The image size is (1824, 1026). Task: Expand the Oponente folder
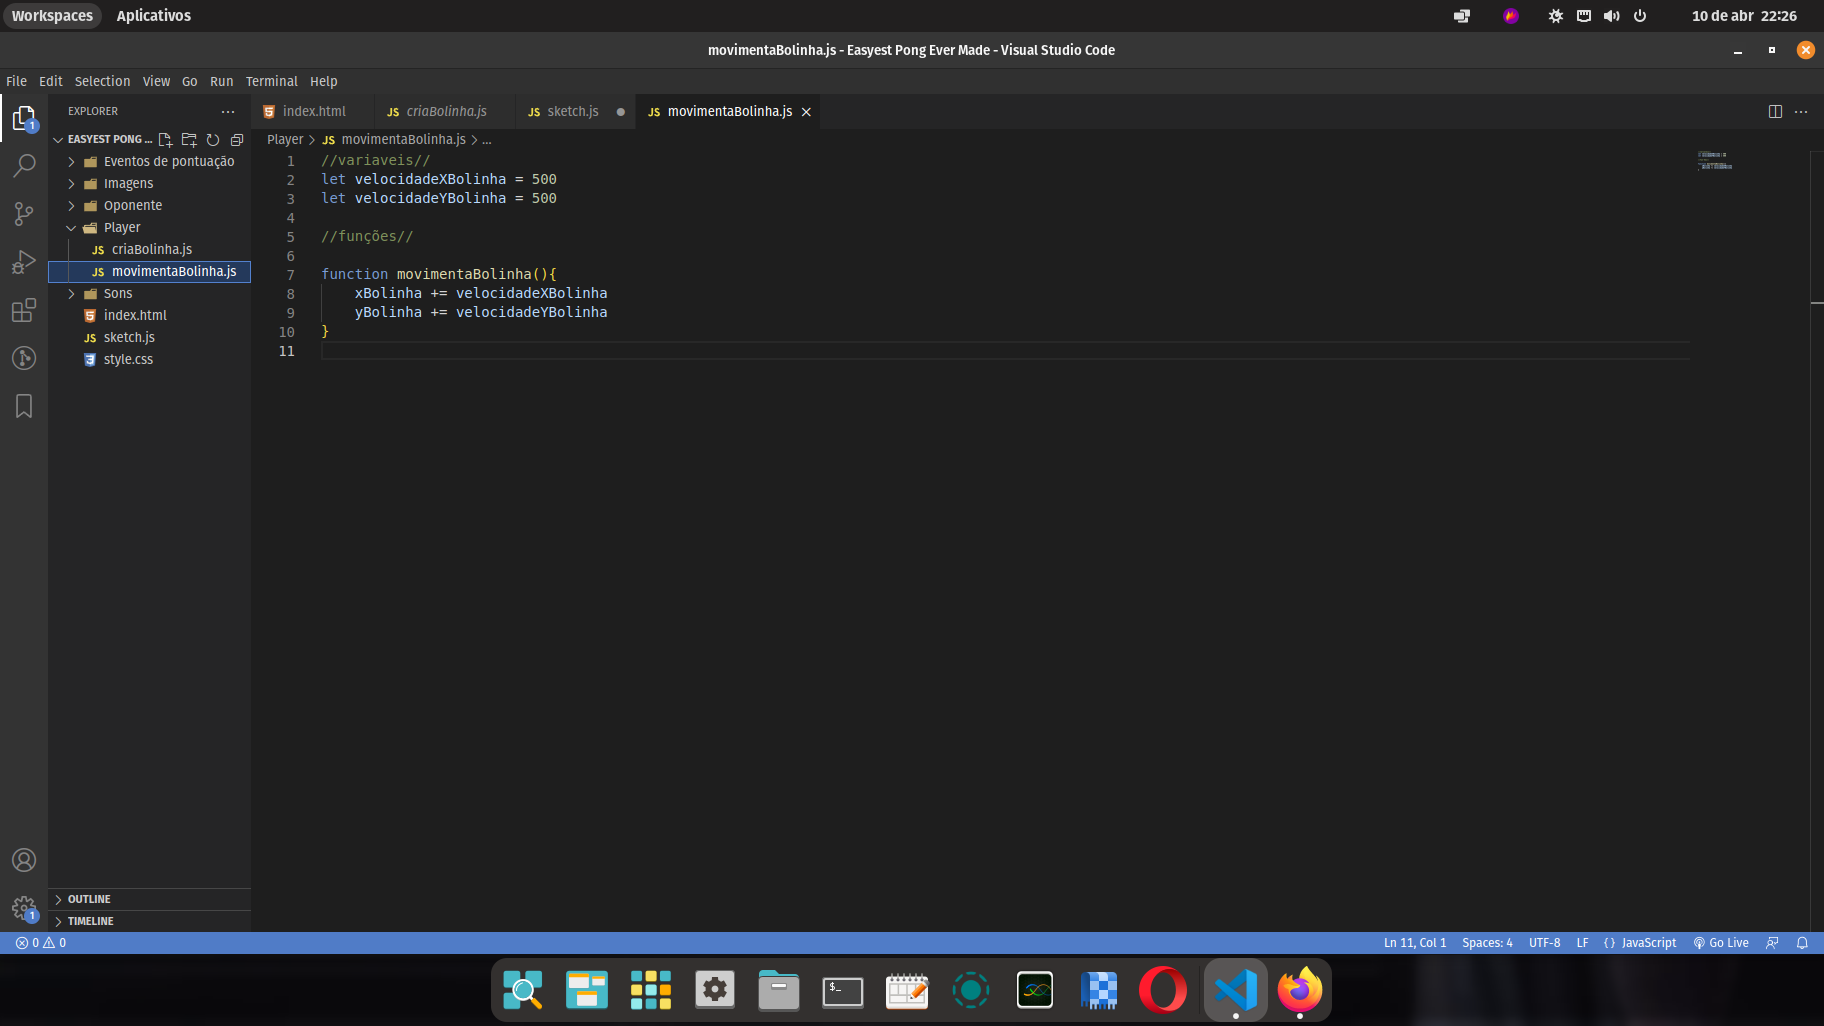pos(150,206)
